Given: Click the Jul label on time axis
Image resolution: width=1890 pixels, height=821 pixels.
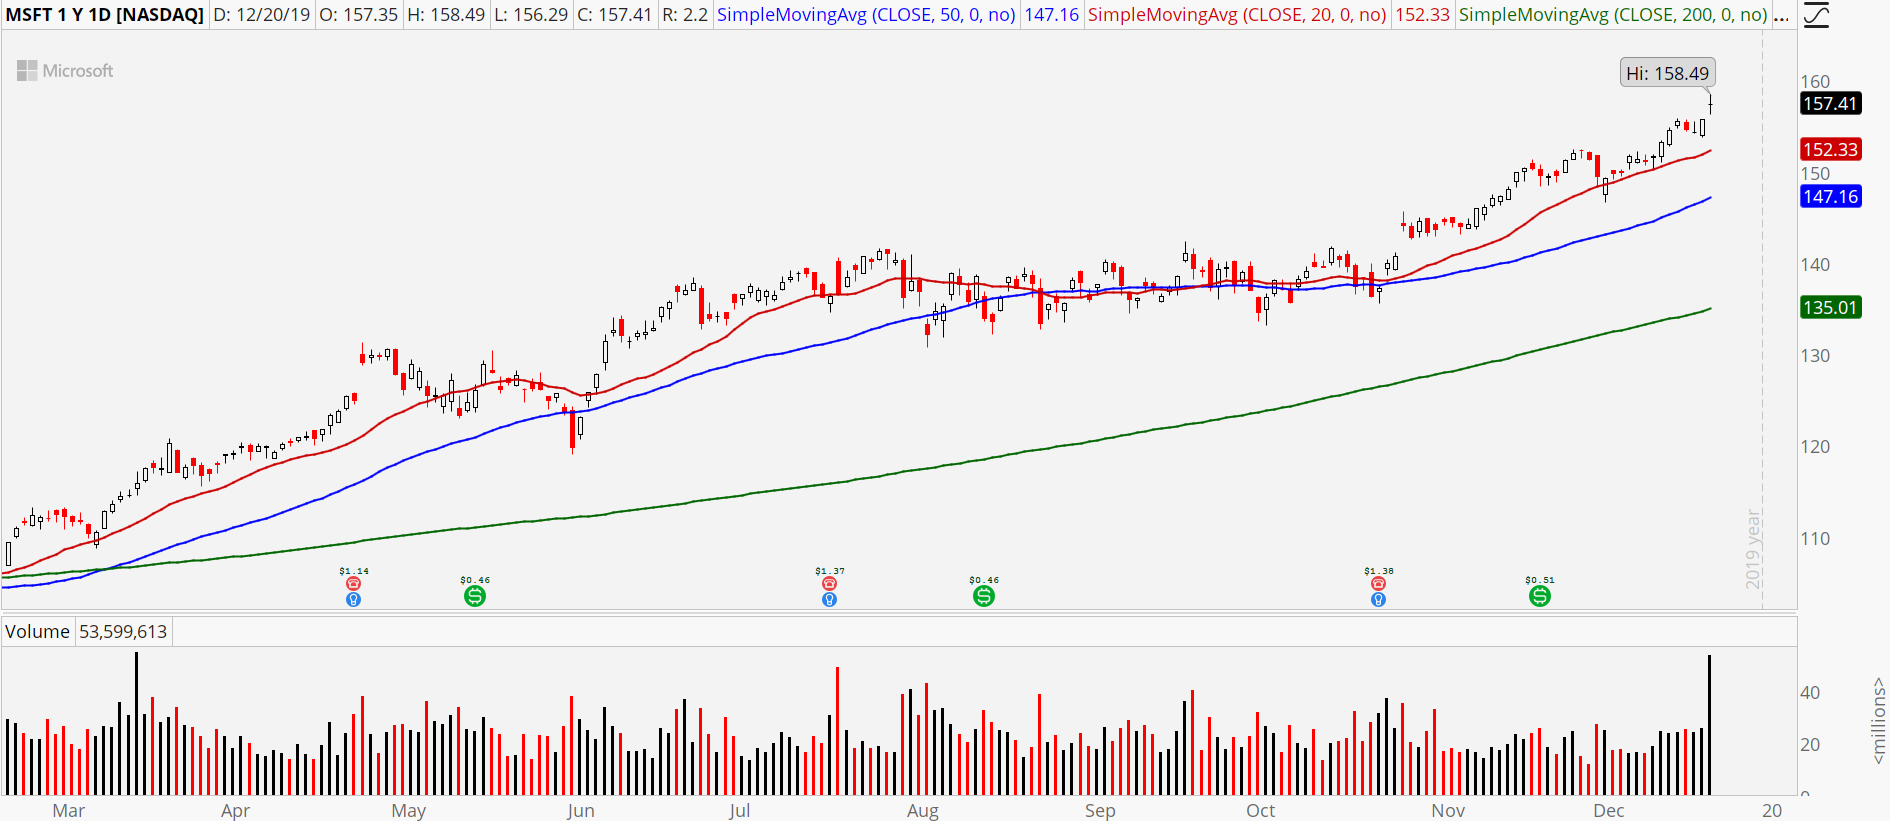Looking at the screenshot, I should [x=739, y=811].
